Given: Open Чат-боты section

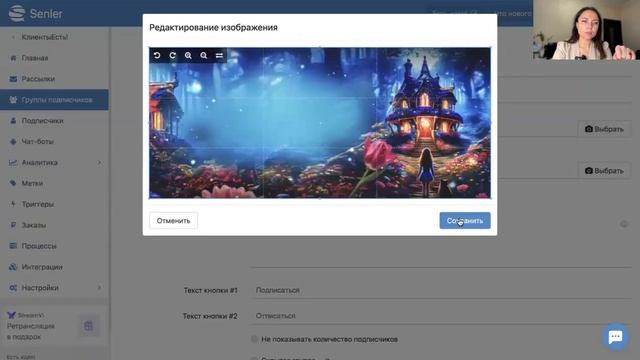Looking at the screenshot, I should 38,142.
